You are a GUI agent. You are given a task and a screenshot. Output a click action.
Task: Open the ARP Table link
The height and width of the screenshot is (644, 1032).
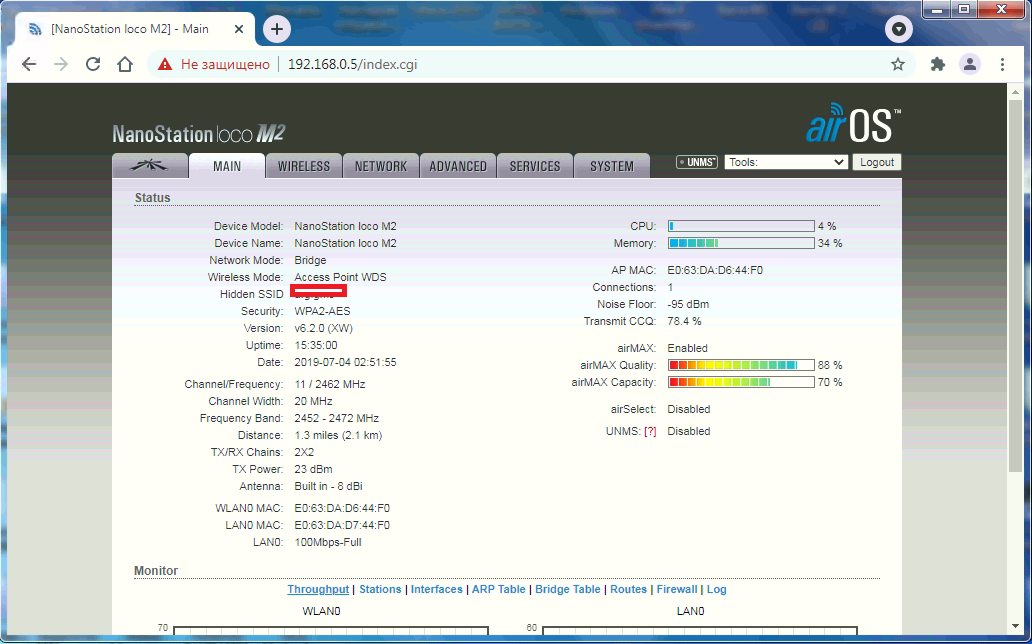tap(498, 589)
